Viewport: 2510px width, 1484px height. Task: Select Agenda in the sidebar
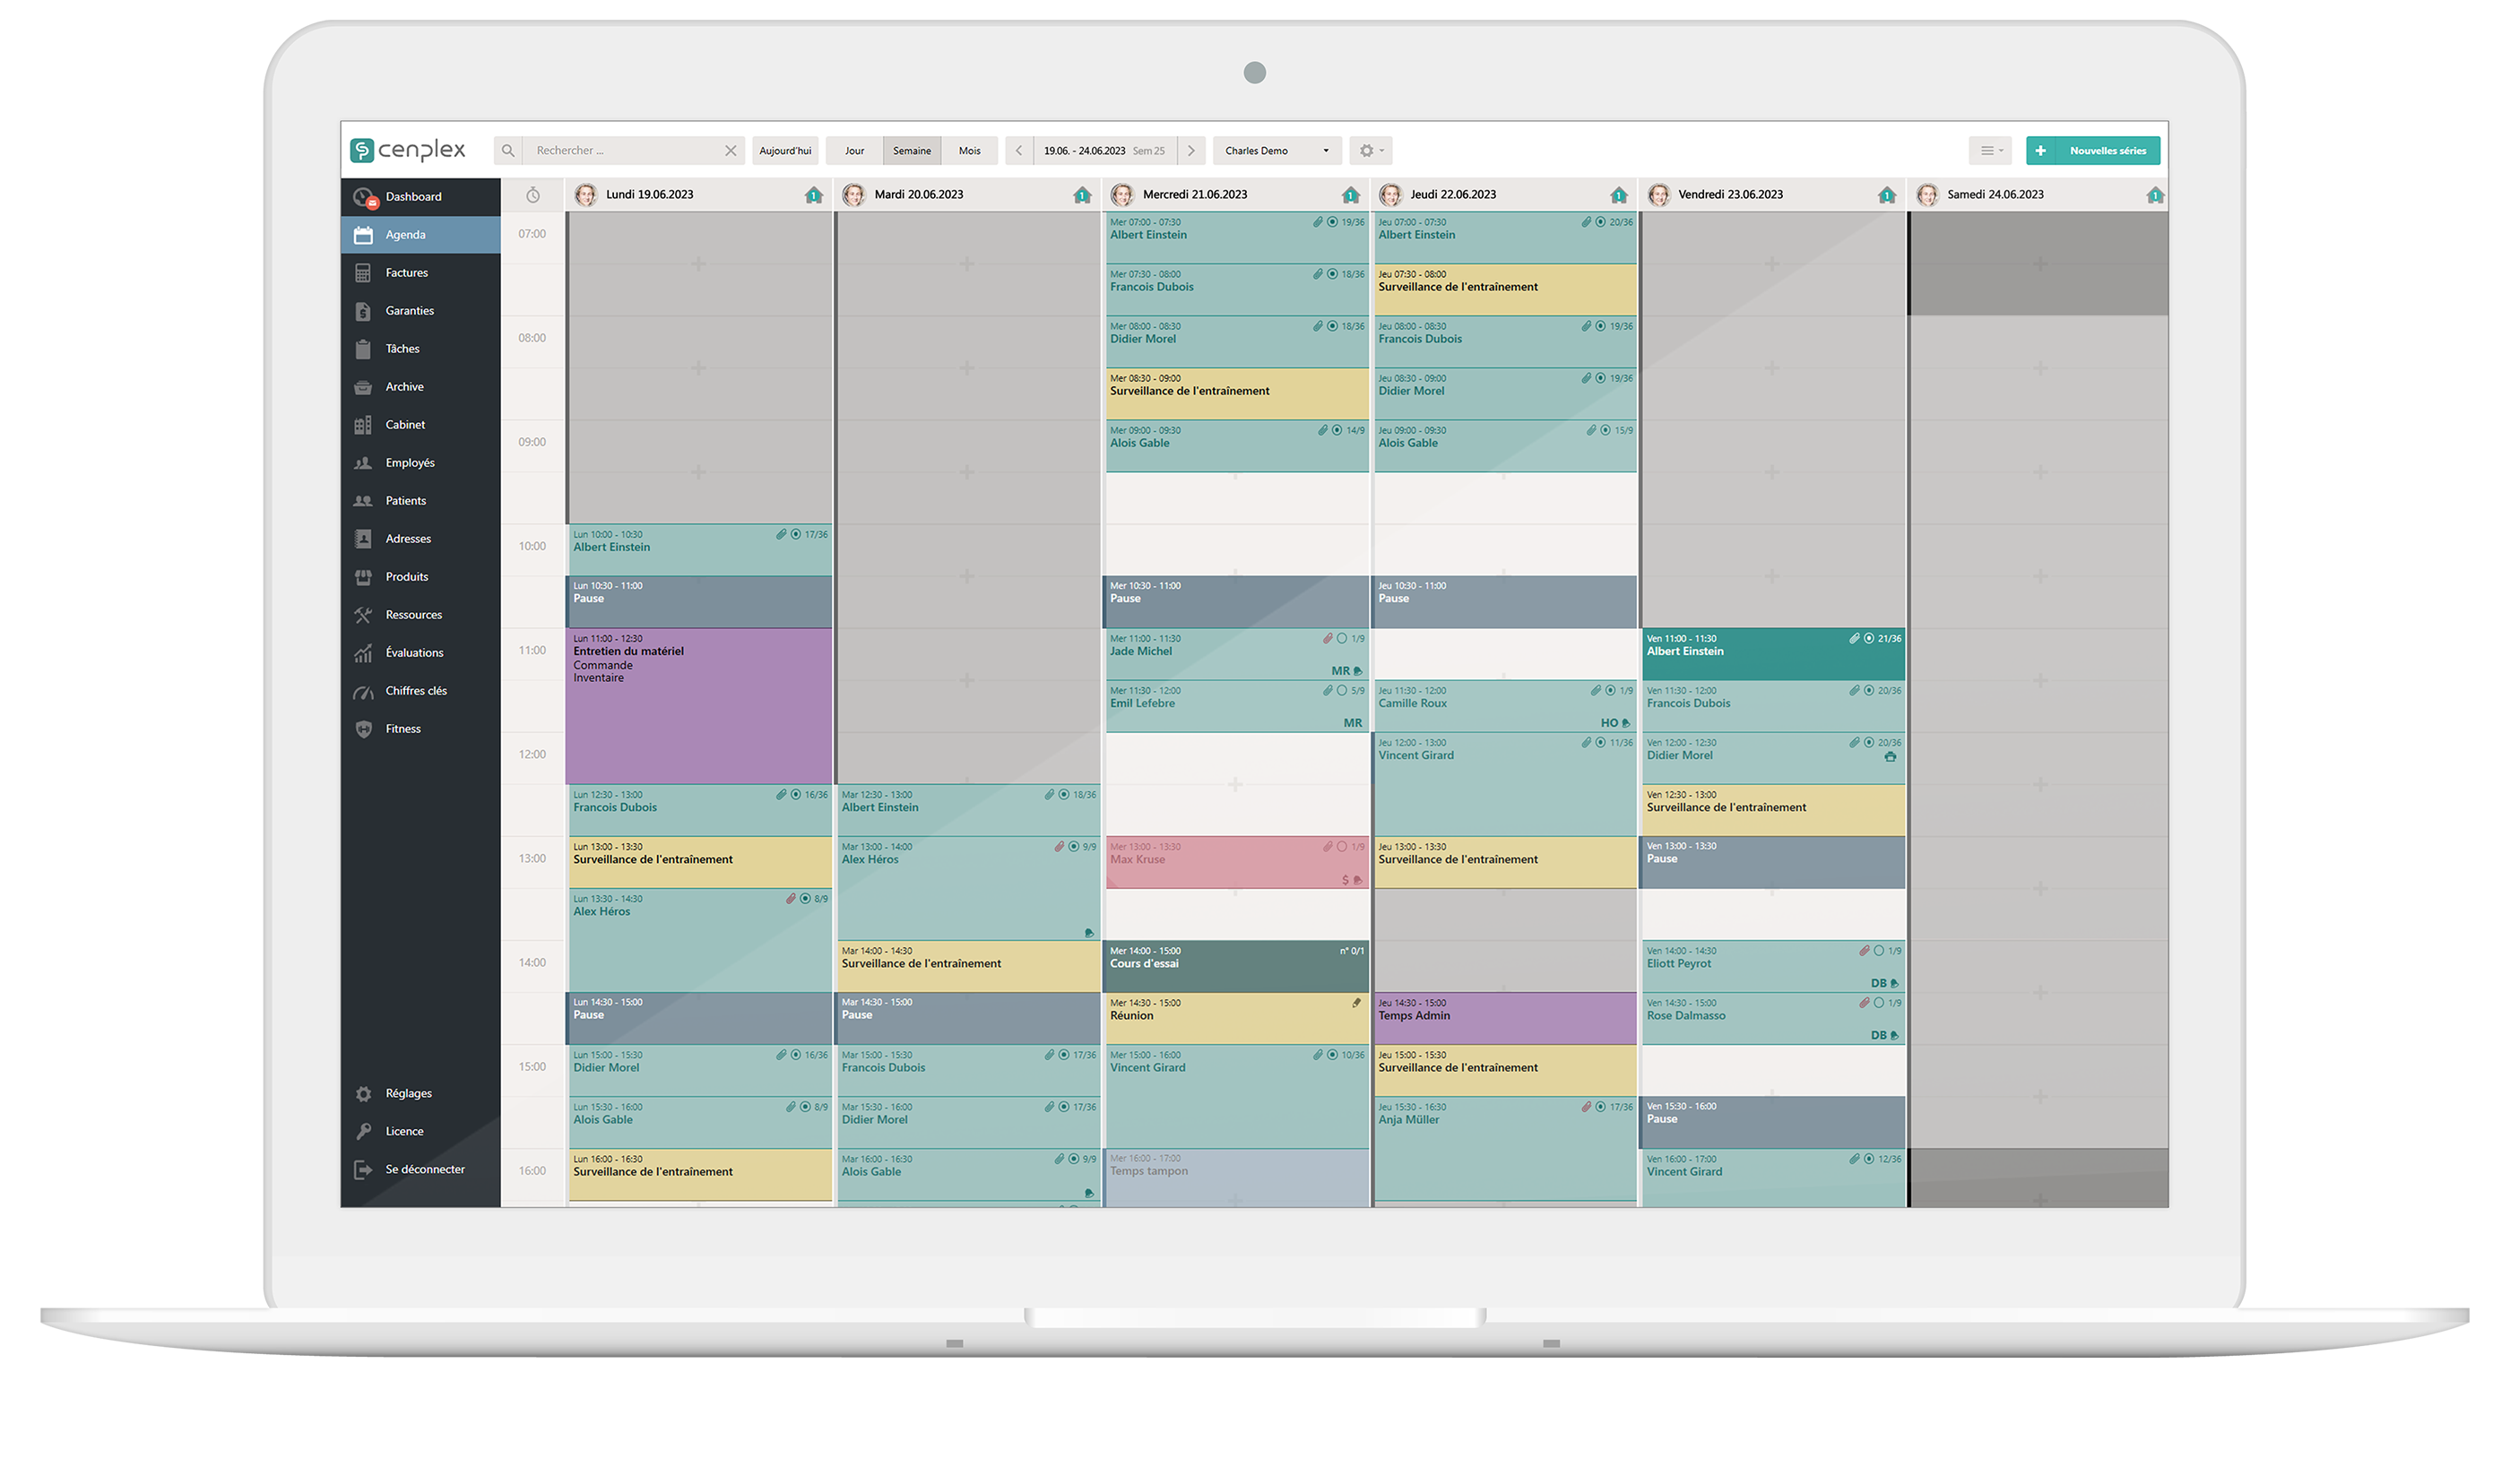(x=420, y=235)
